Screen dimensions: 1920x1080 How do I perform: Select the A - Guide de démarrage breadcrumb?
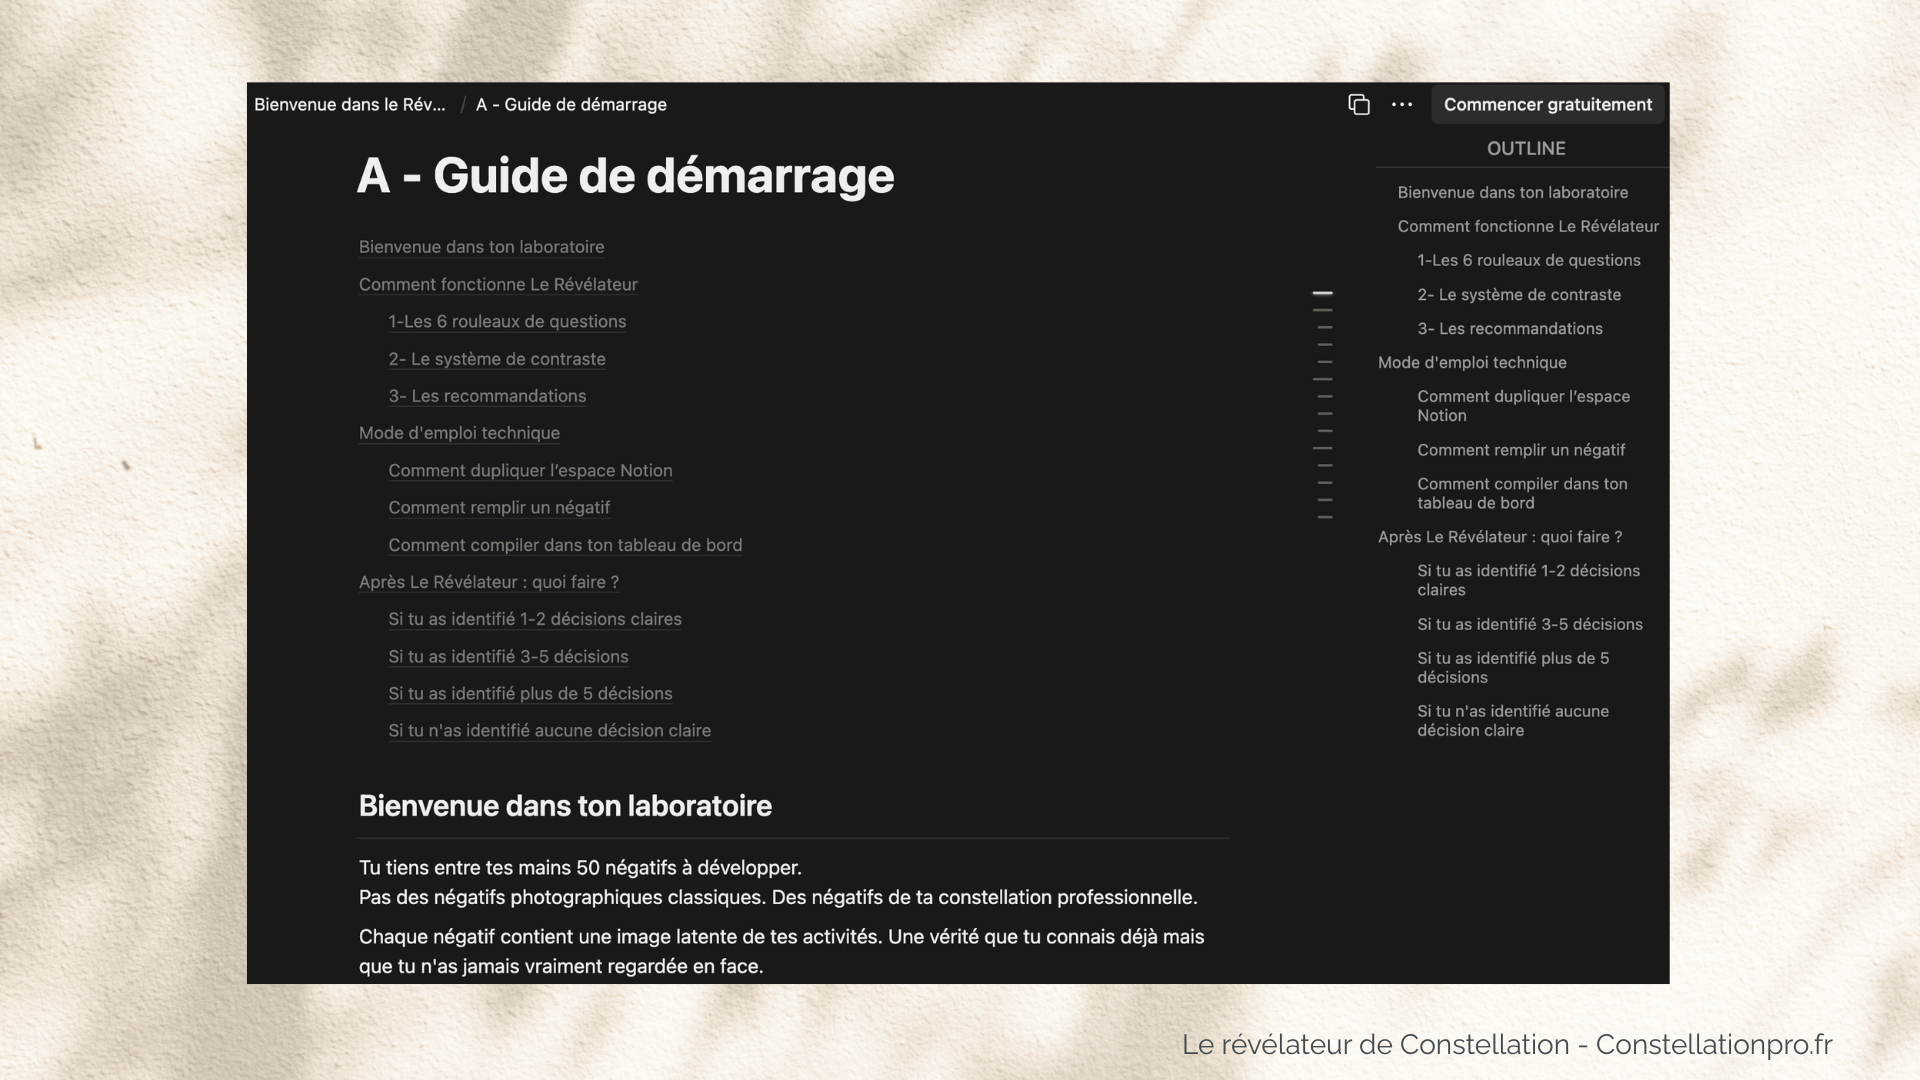pos(571,105)
